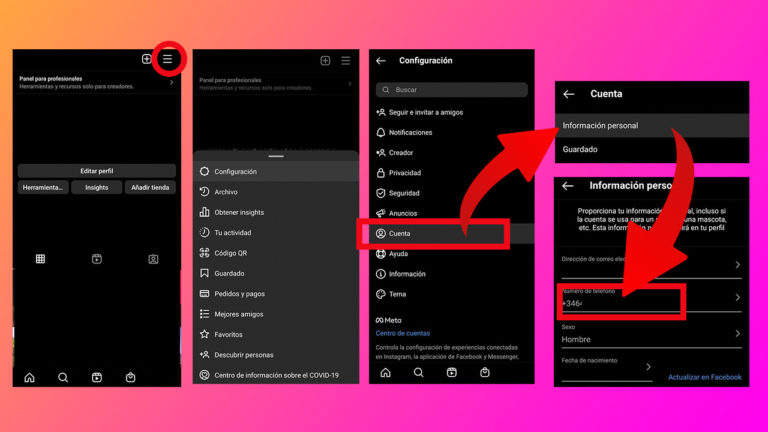Follow the Actualizar en Facebook link
The height and width of the screenshot is (432, 768).
pos(704,377)
